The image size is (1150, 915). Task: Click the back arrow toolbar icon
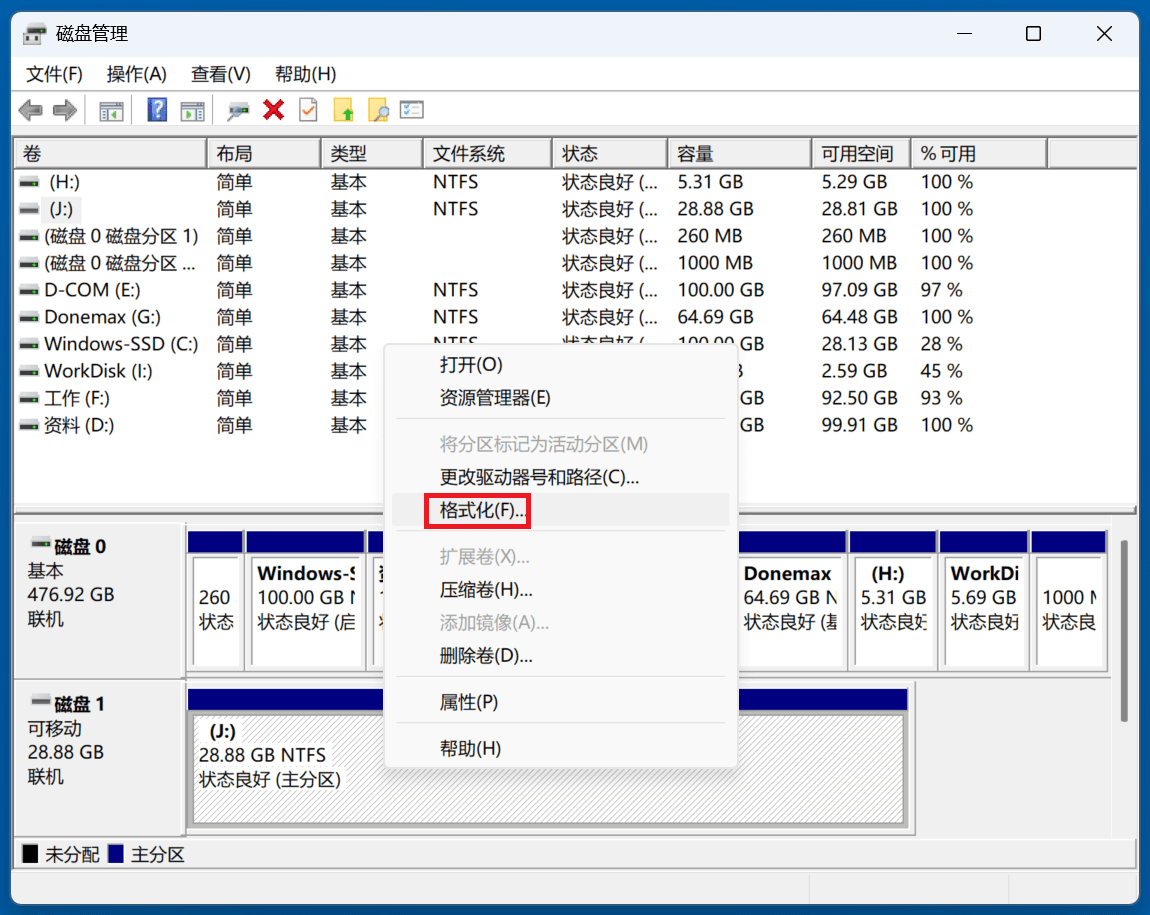coord(30,110)
